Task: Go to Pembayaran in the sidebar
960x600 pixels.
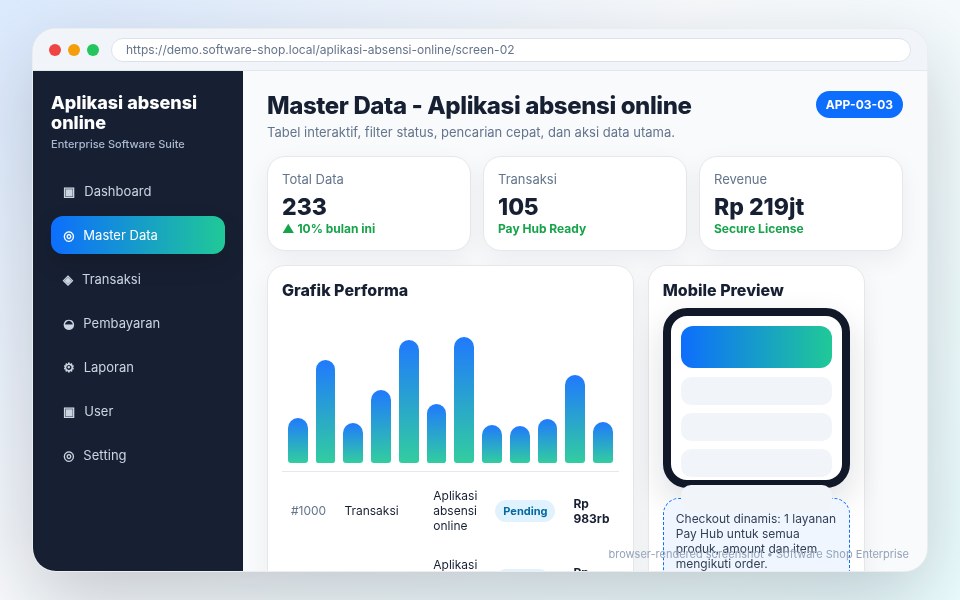Action: pyautogui.click(x=138, y=323)
